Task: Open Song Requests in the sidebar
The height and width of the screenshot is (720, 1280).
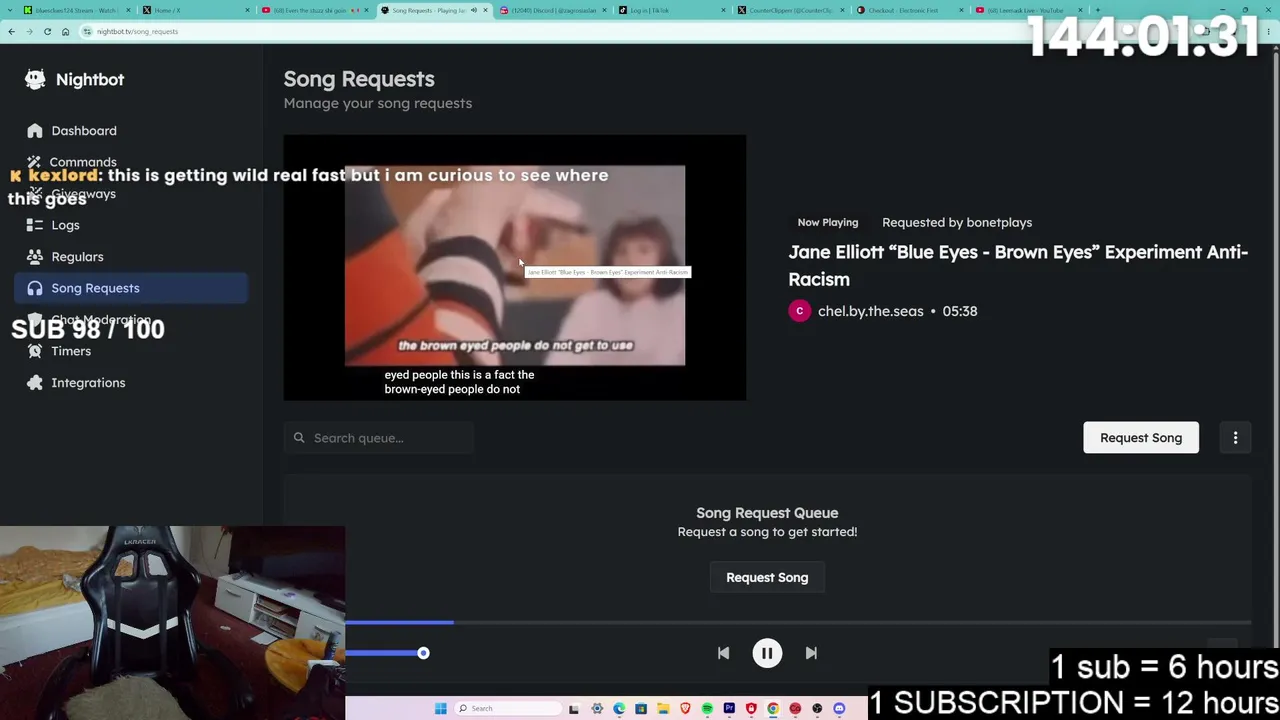Action: coord(131,288)
